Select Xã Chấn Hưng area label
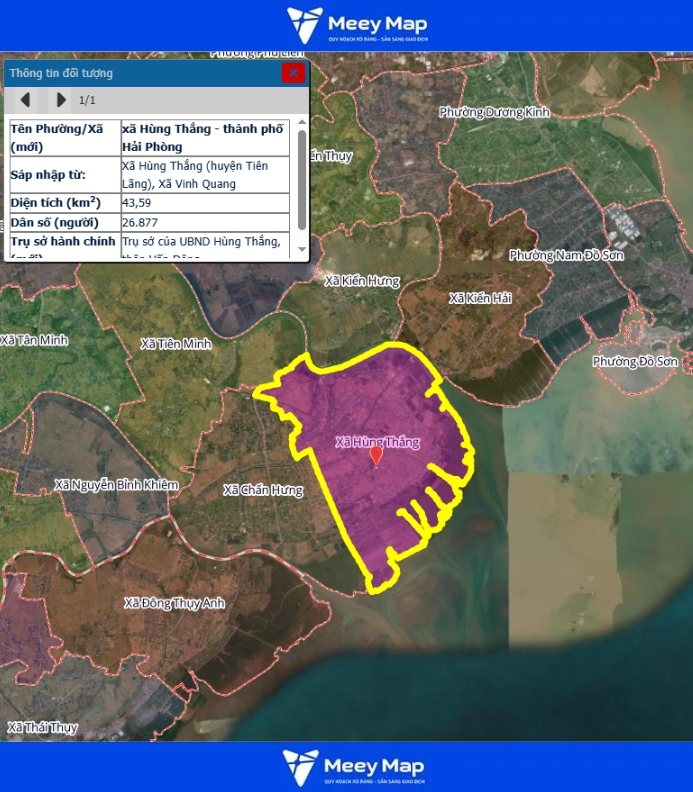Viewport: 693px width, 792px height. pos(263,490)
